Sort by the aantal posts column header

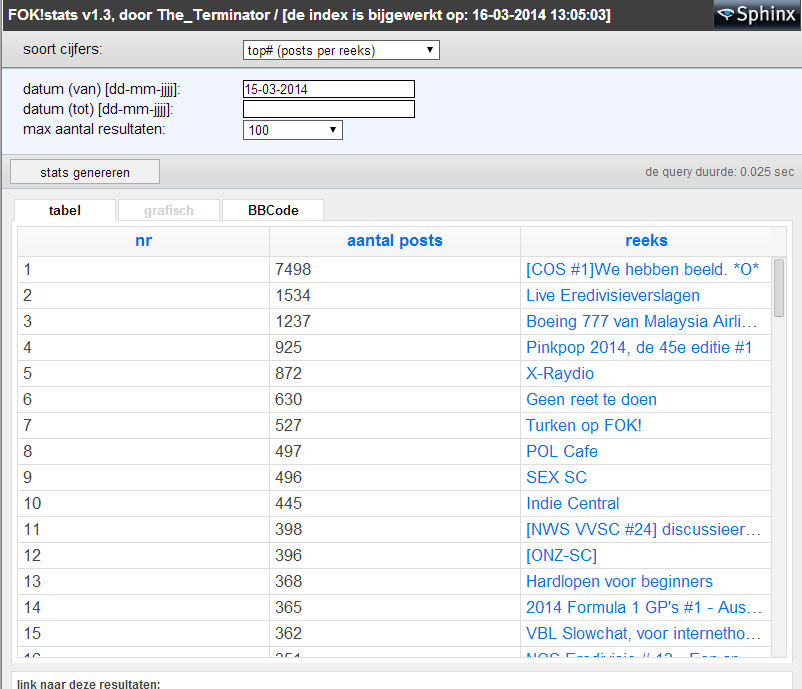(395, 240)
